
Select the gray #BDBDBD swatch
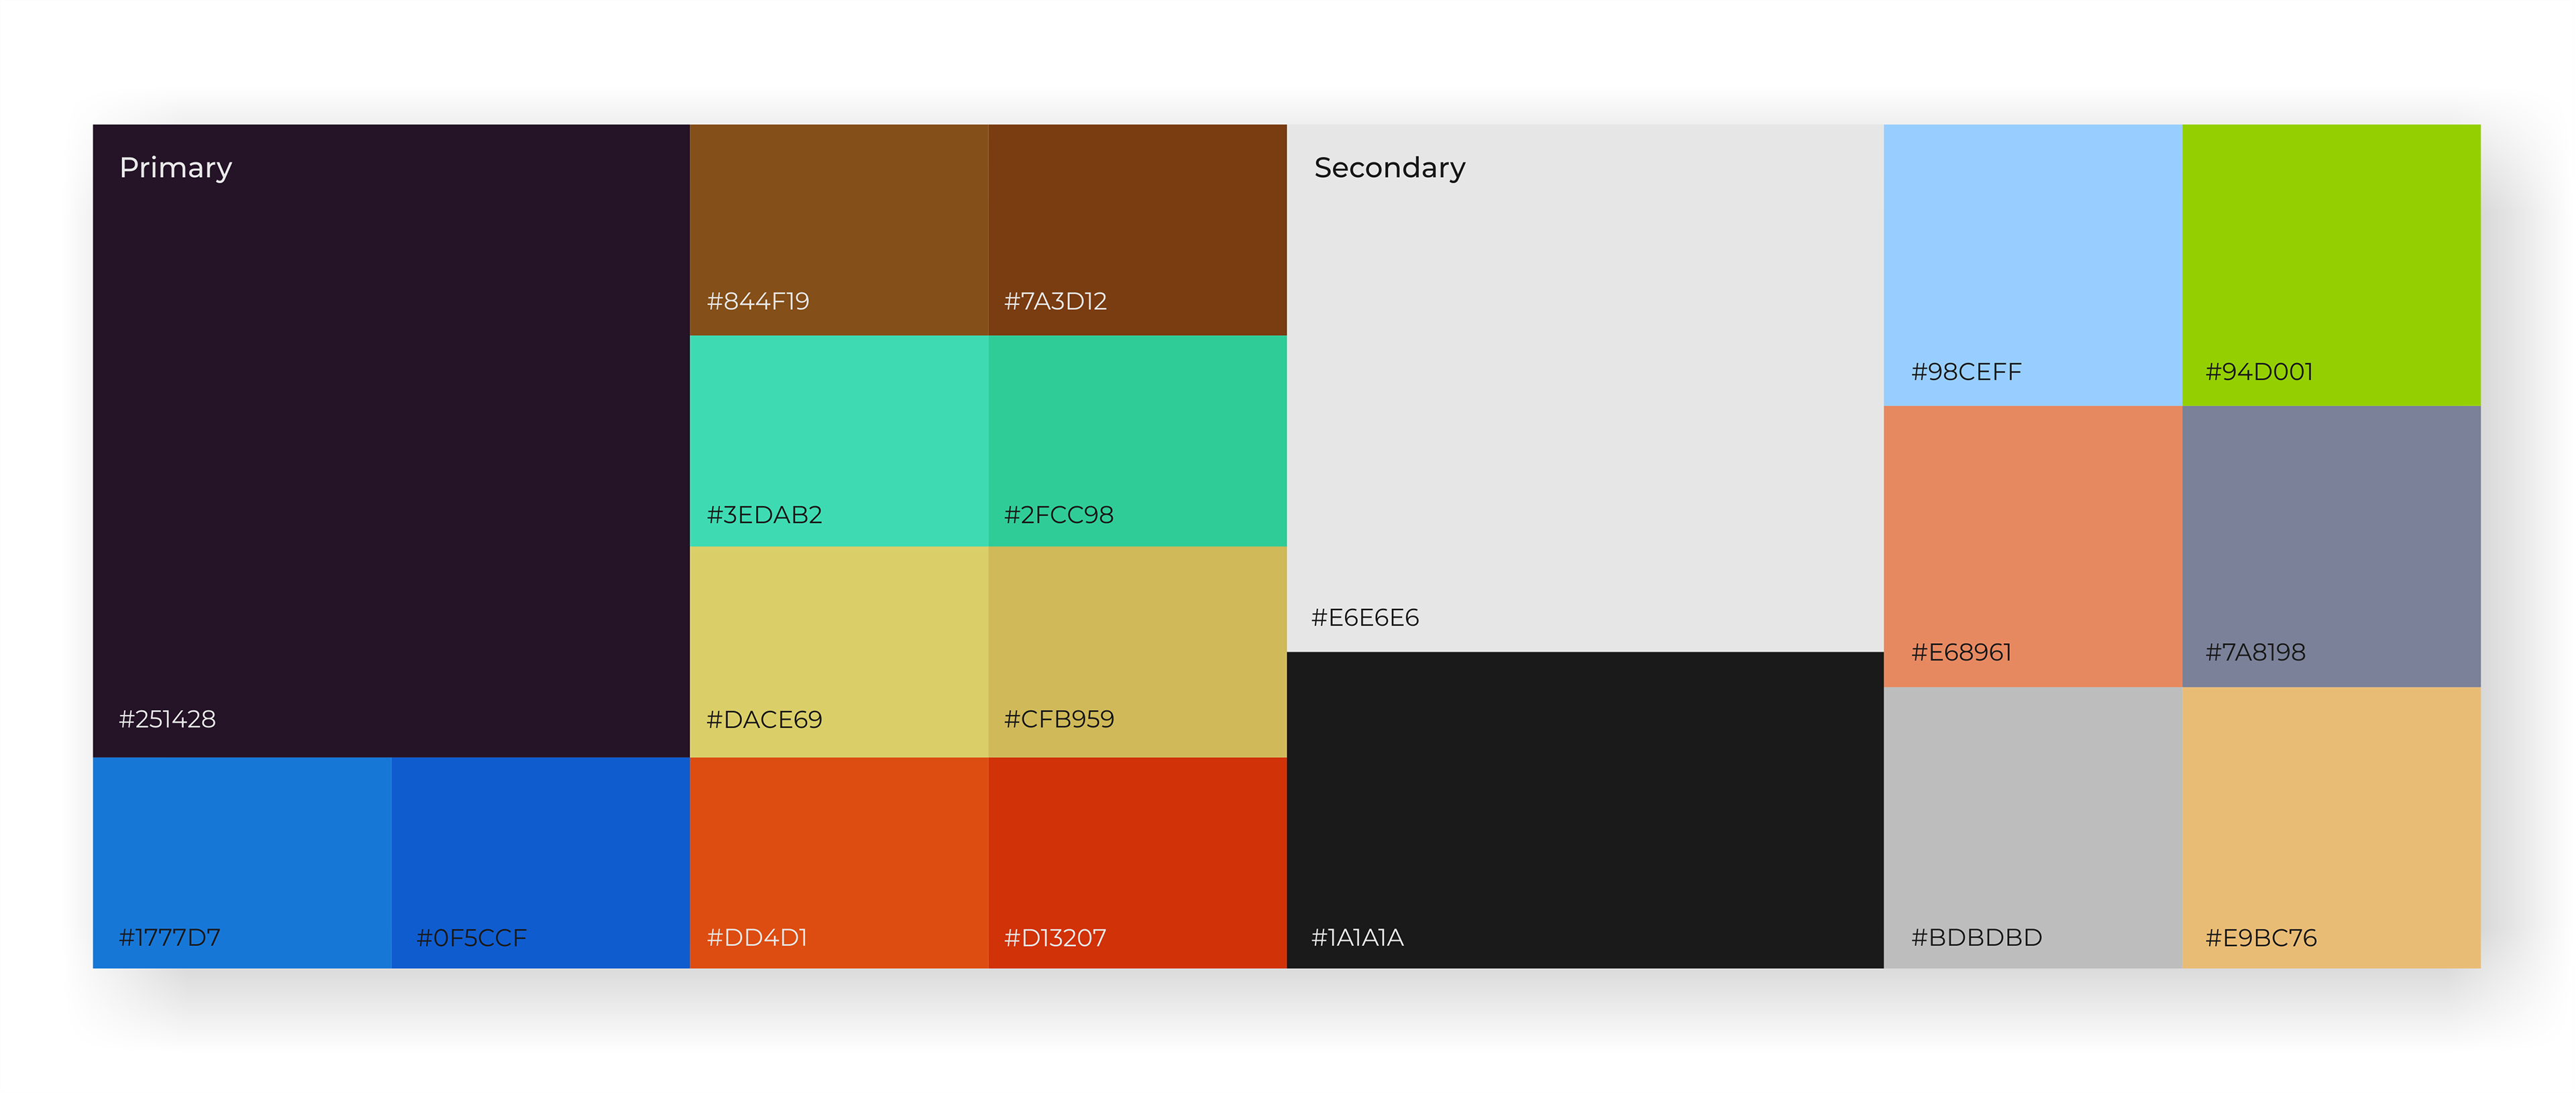point(2033,827)
